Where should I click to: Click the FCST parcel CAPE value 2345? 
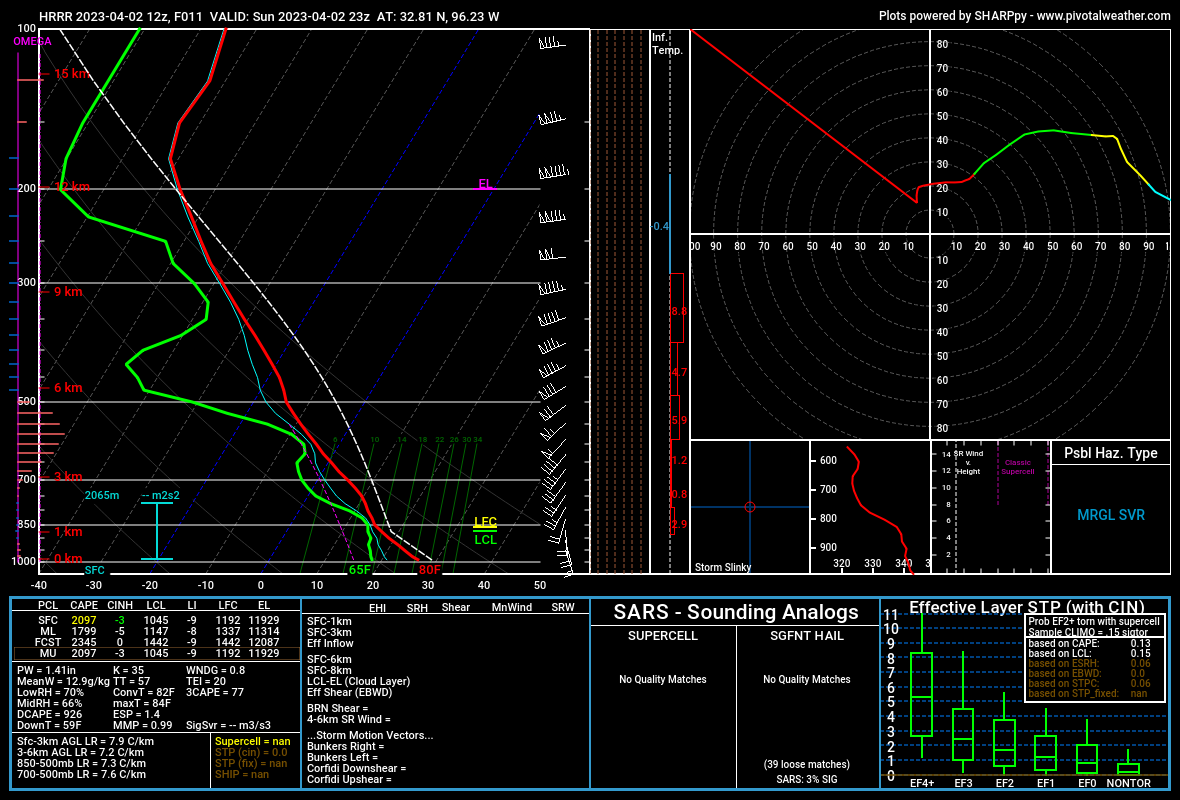click(x=84, y=642)
